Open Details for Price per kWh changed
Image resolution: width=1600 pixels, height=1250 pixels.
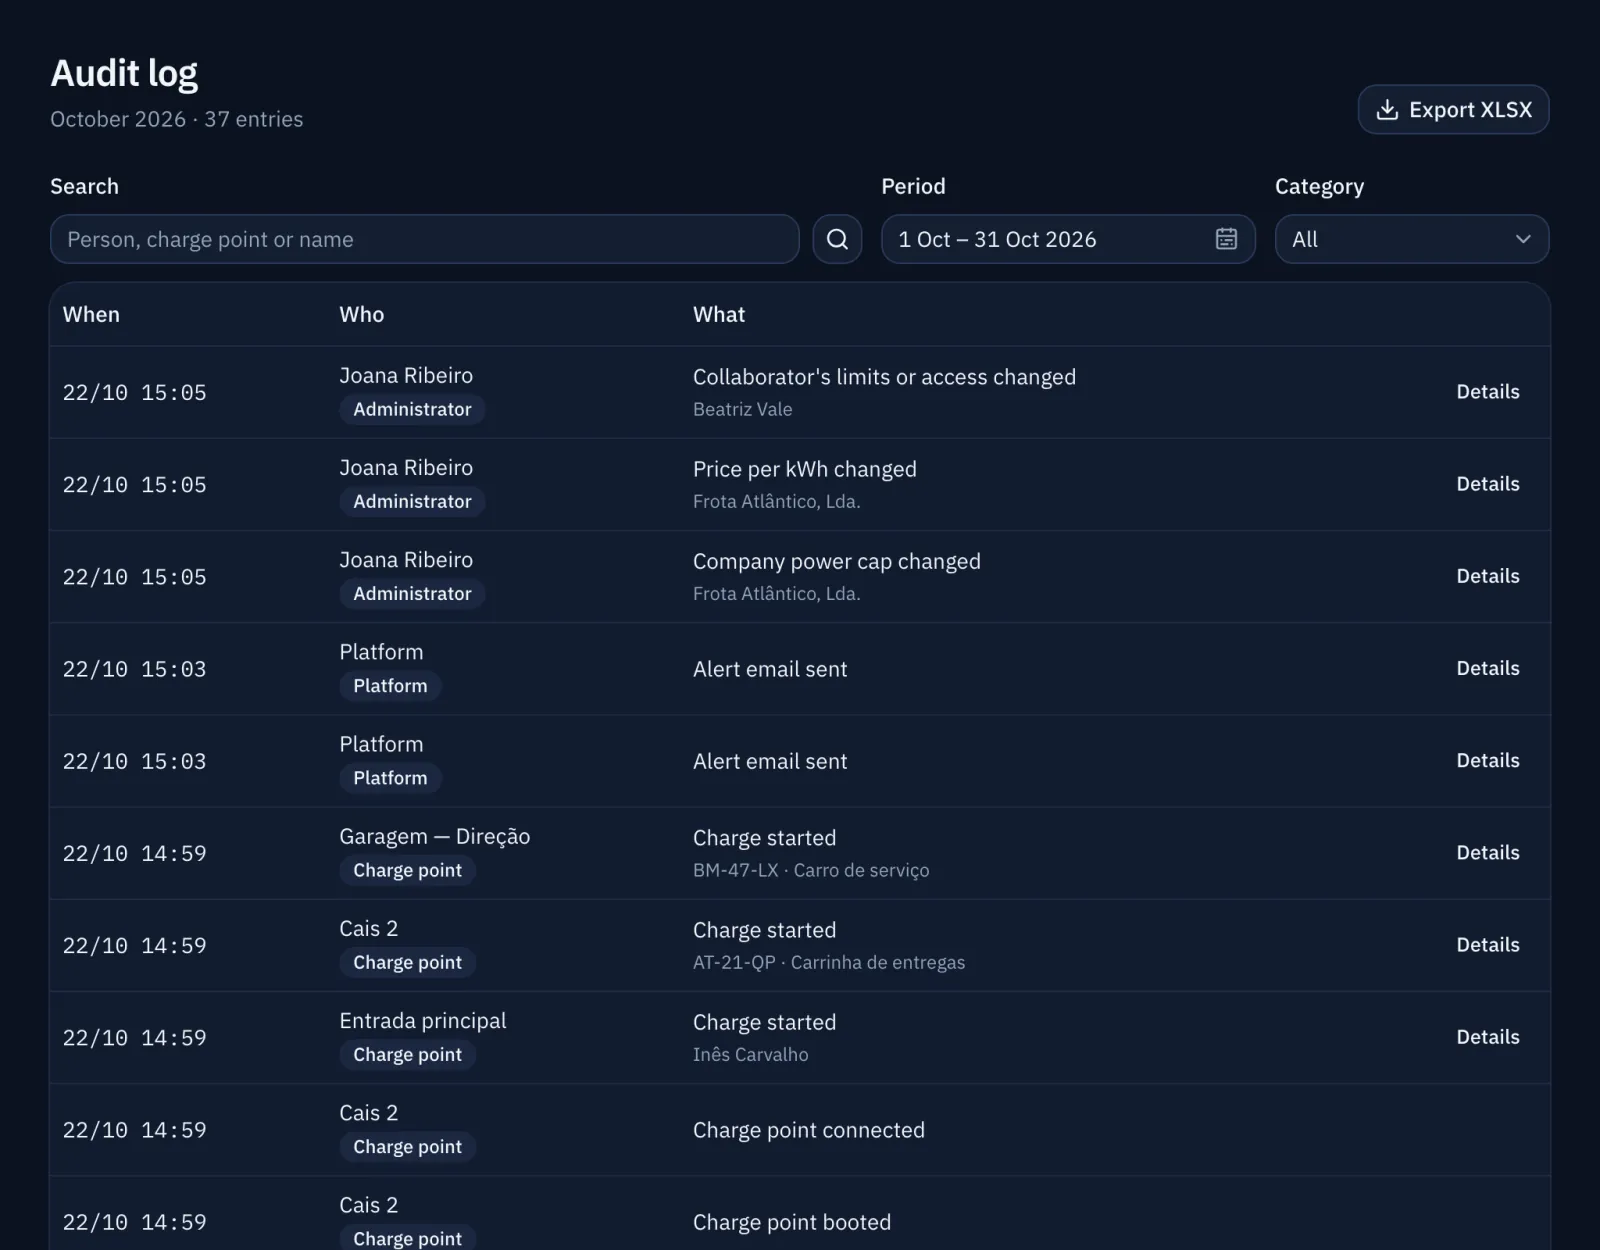[1487, 484]
